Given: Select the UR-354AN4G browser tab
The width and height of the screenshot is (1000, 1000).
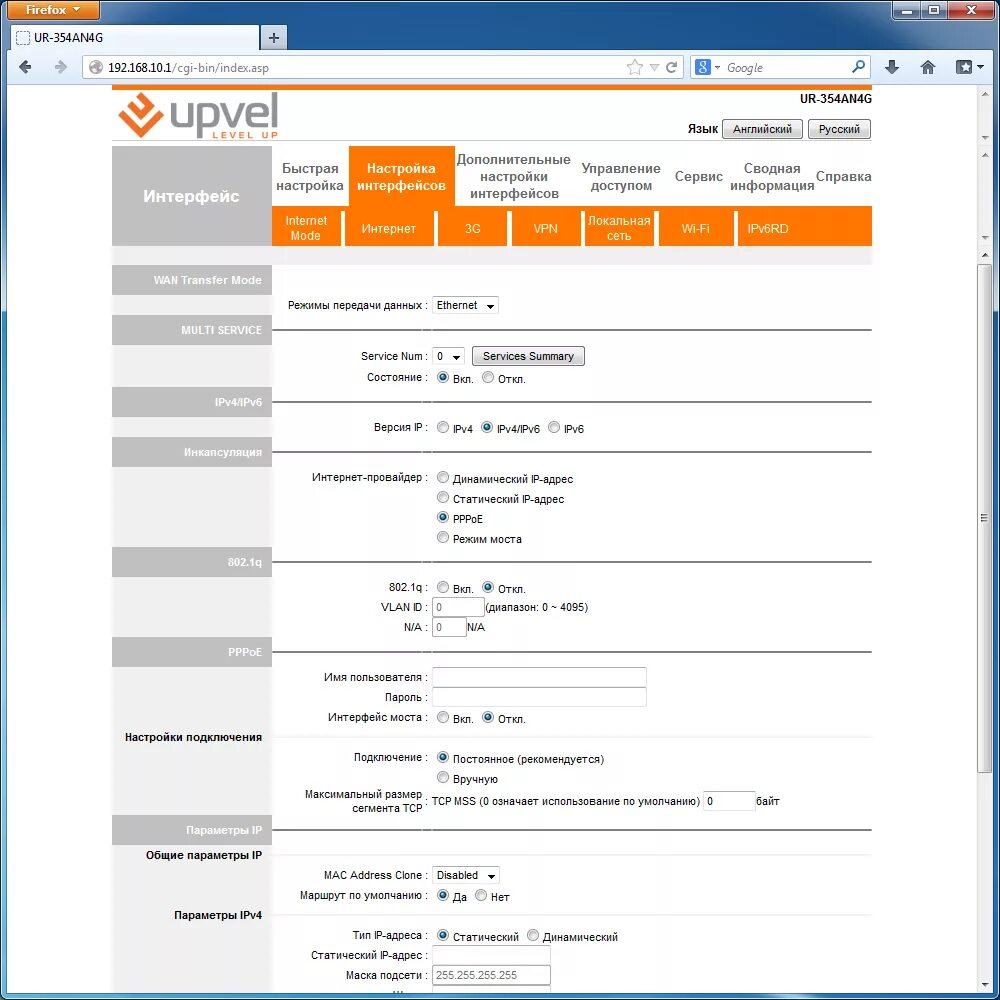Looking at the screenshot, I should click(135, 38).
